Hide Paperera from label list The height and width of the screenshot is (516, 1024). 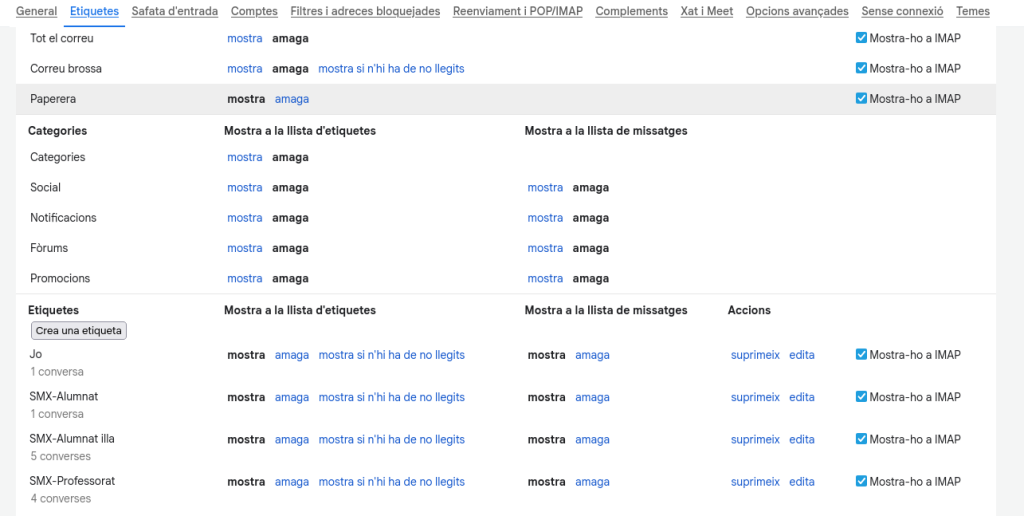click(x=292, y=99)
